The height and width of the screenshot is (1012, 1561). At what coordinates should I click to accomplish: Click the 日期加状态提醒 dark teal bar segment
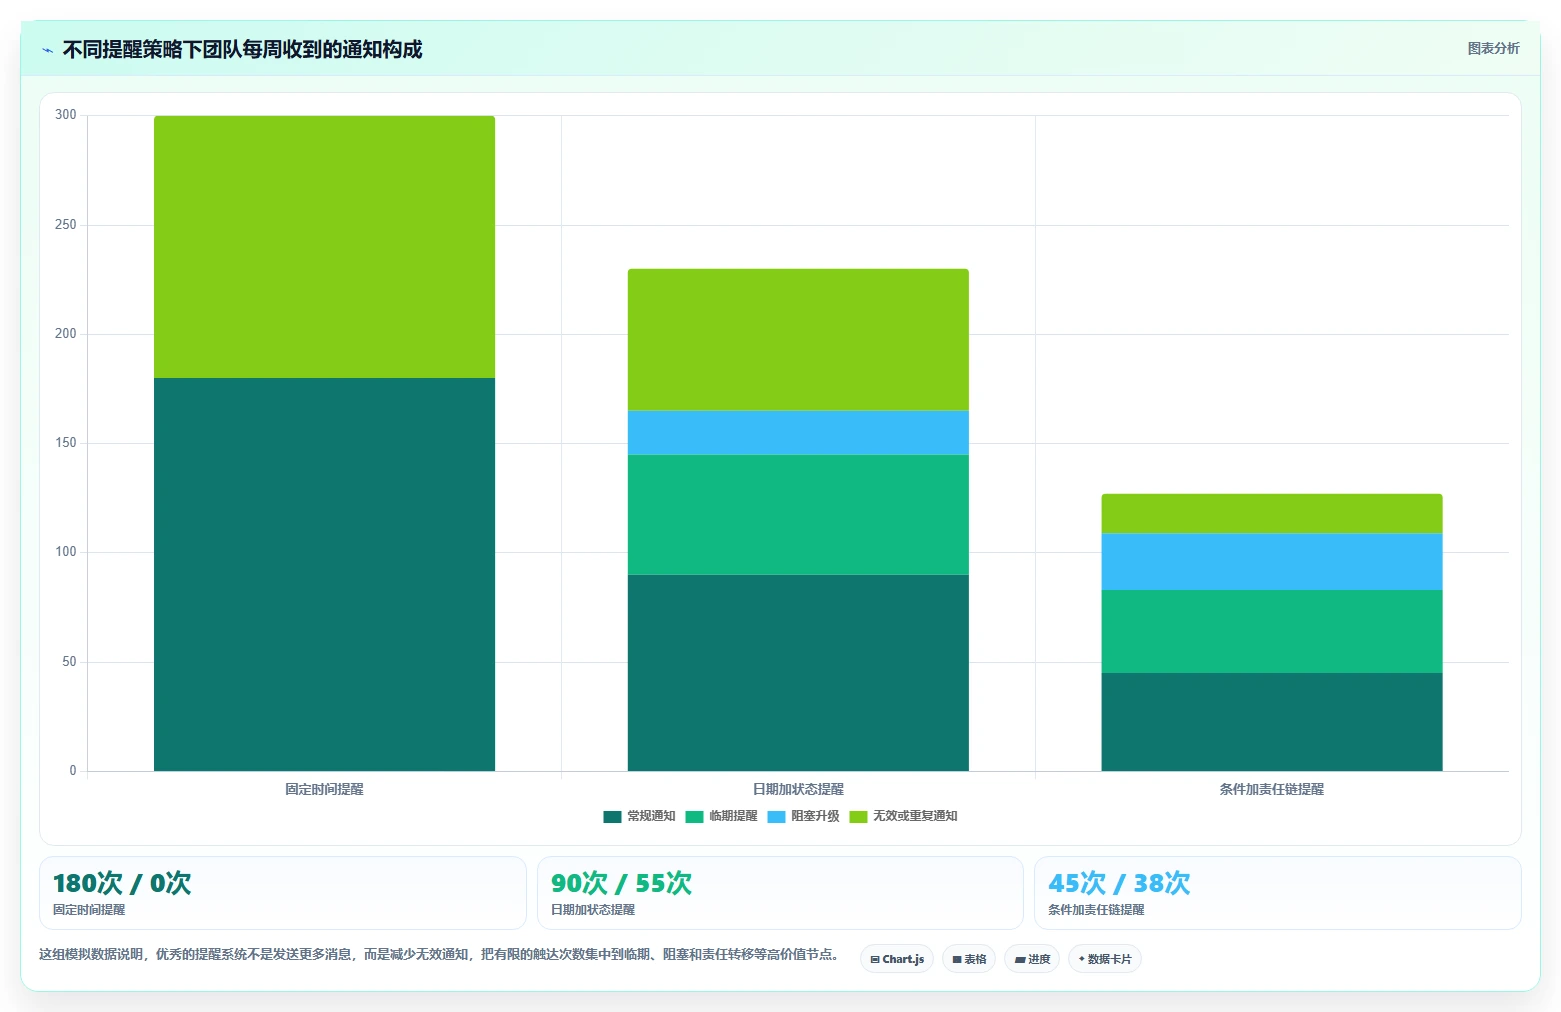pos(798,673)
